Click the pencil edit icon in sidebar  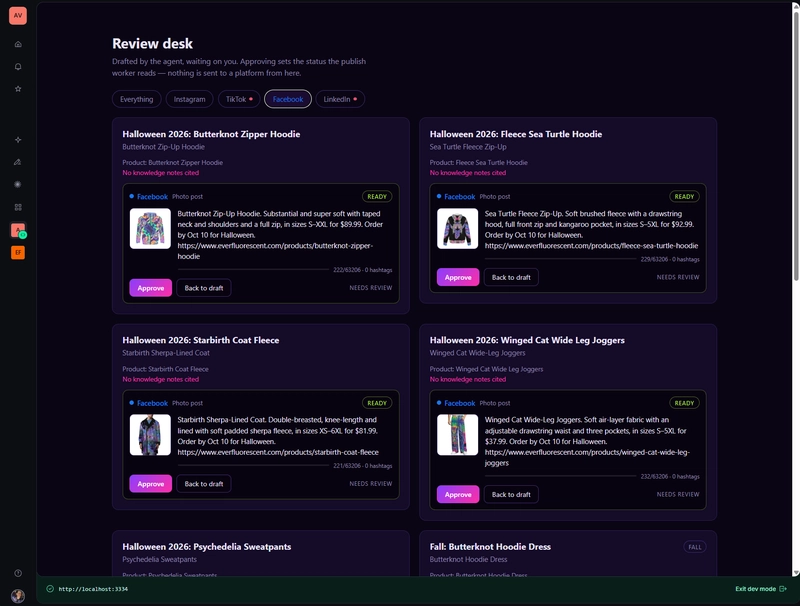18,162
